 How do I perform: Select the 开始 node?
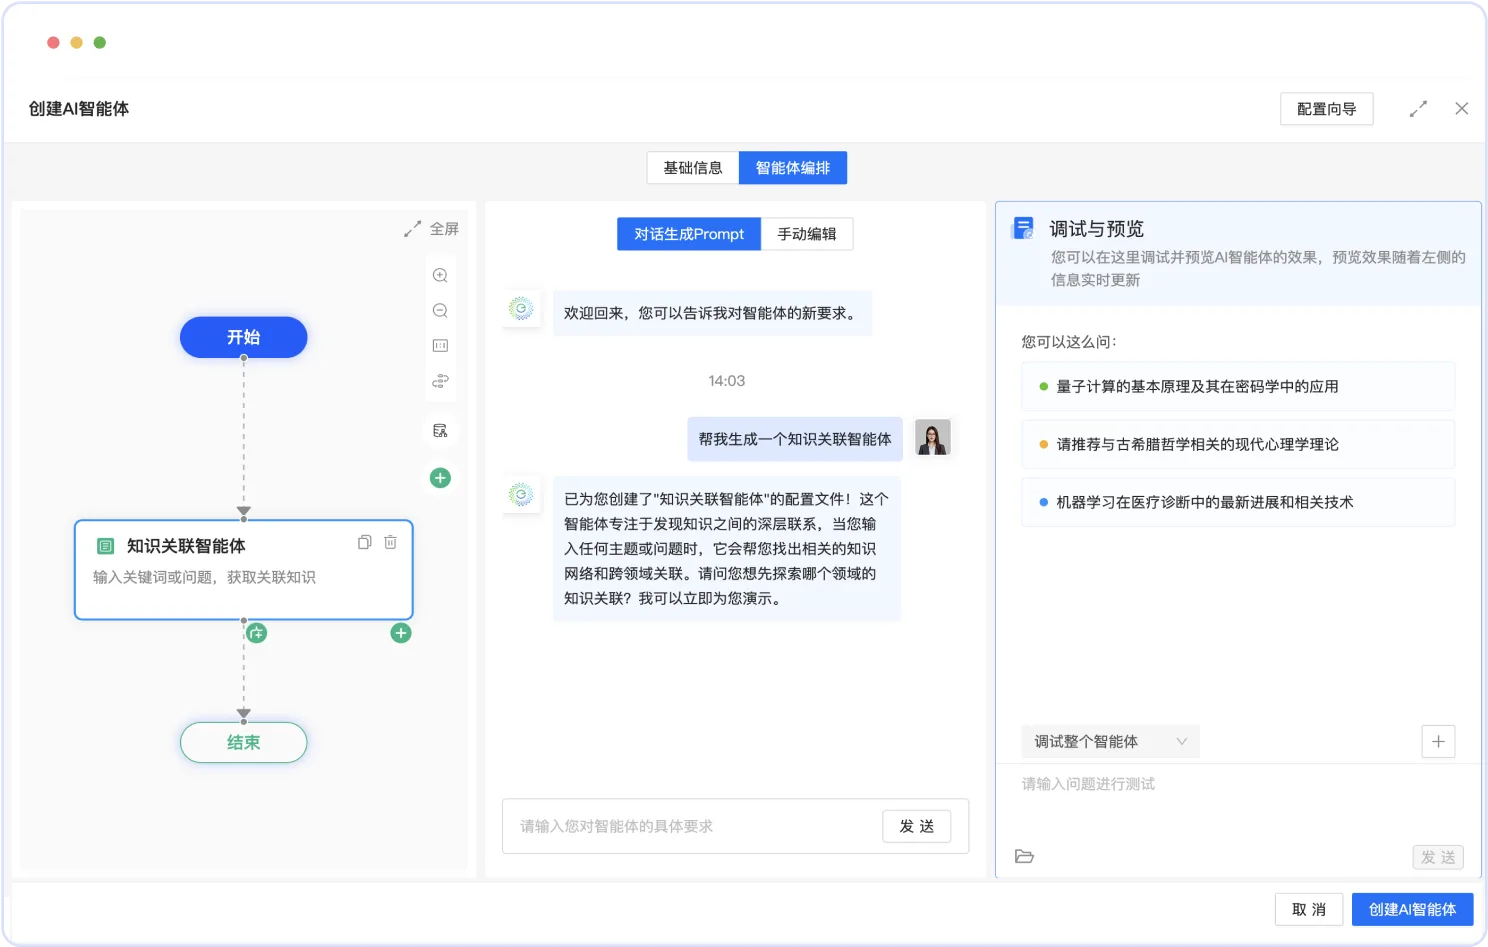tap(243, 337)
